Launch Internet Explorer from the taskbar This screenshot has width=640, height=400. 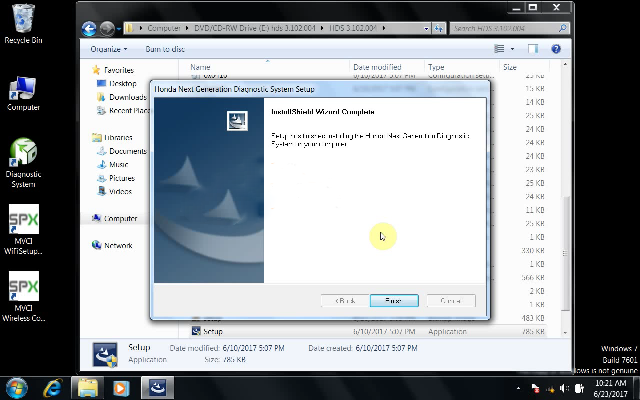(53, 388)
